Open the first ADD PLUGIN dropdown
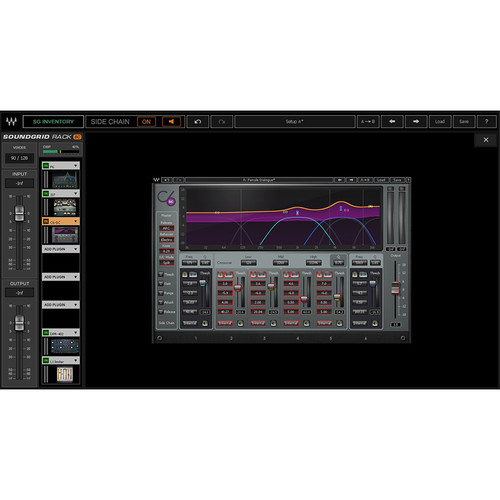 pyautogui.click(x=61, y=249)
